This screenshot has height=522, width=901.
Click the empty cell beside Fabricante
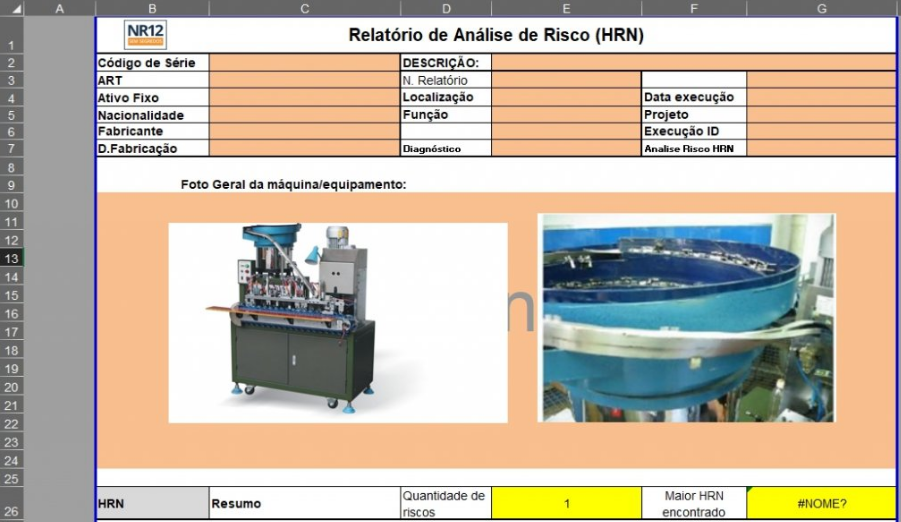(304, 131)
